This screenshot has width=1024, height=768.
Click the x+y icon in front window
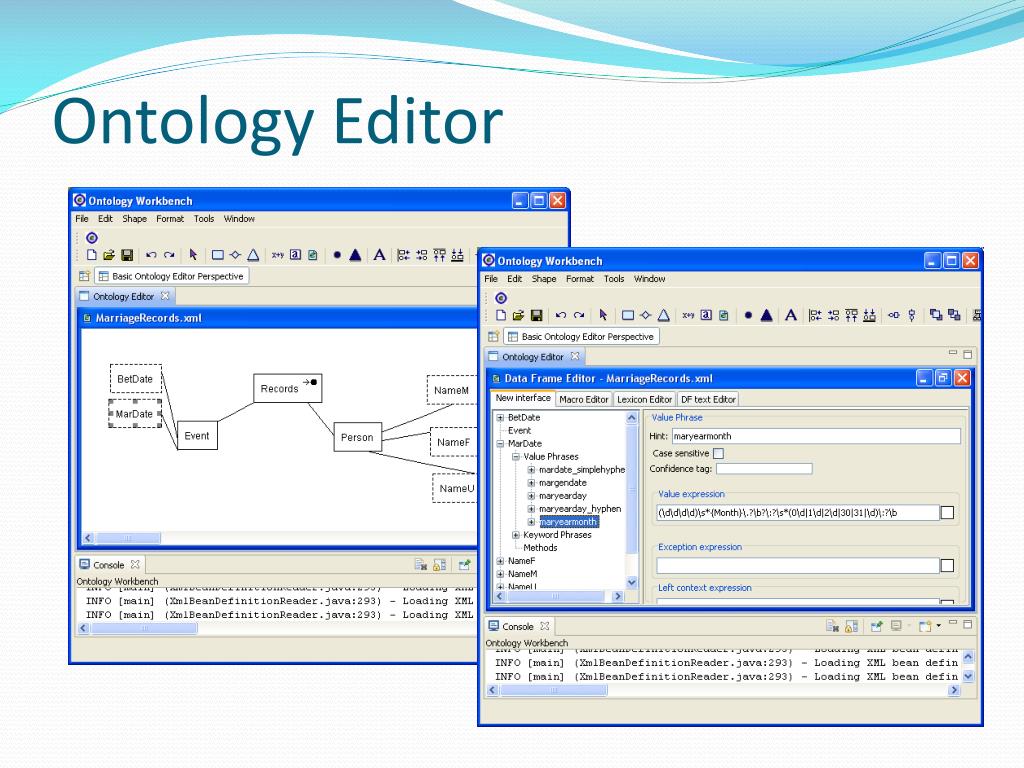point(688,315)
